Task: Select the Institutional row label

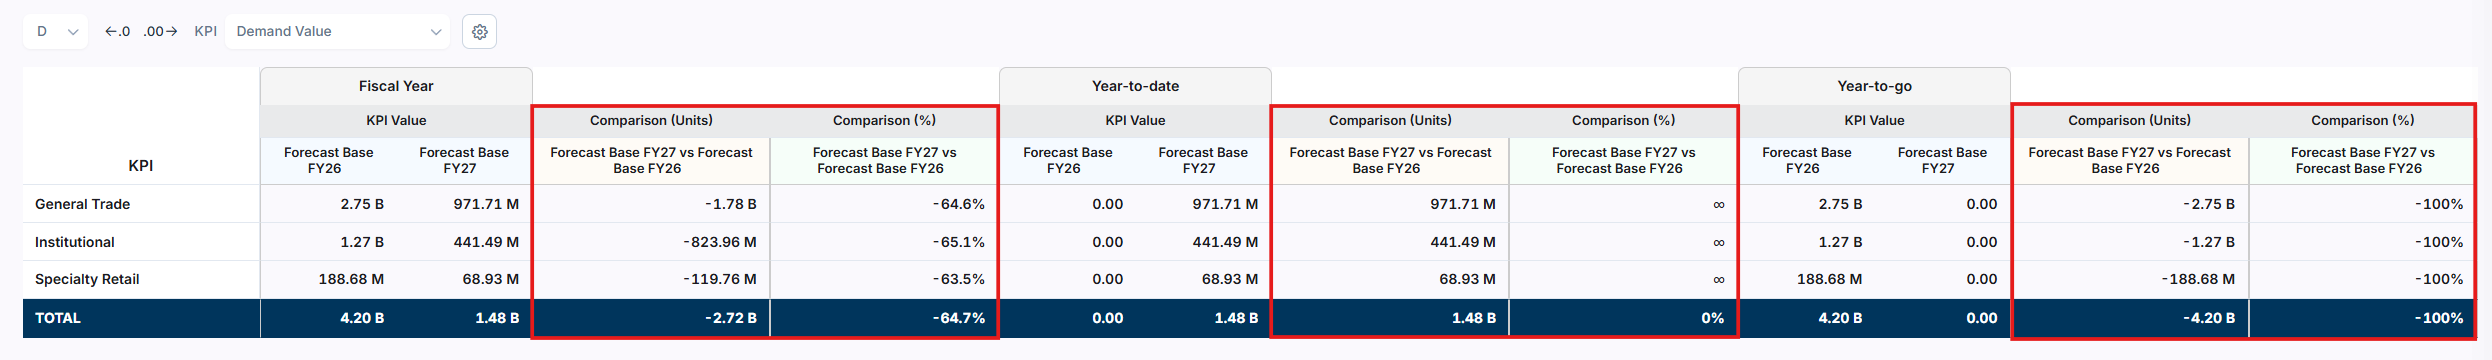Action: tap(75, 242)
